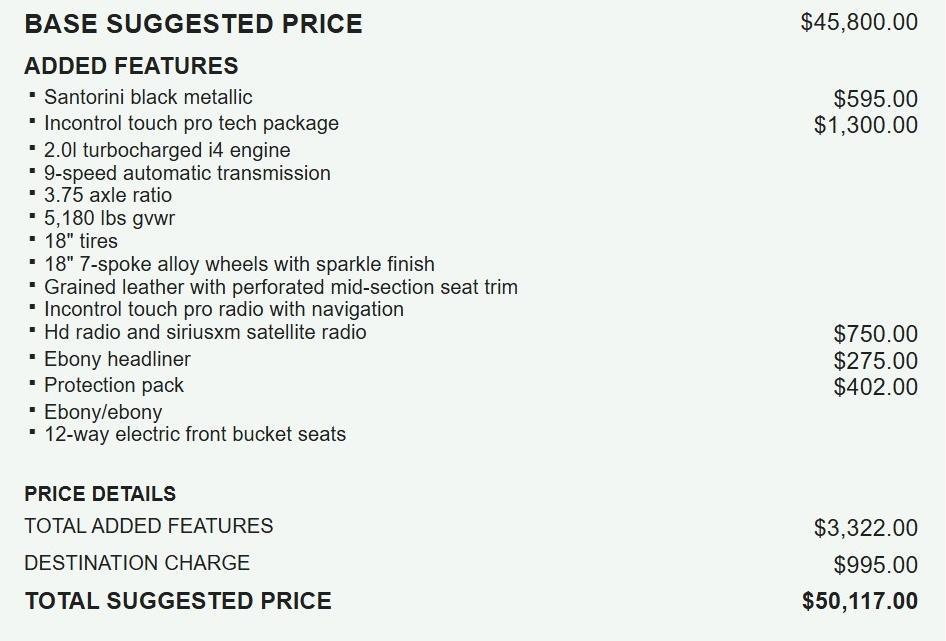946x641 pixels.
Task: Click the Protection pack line item
Action: [114, 385]
